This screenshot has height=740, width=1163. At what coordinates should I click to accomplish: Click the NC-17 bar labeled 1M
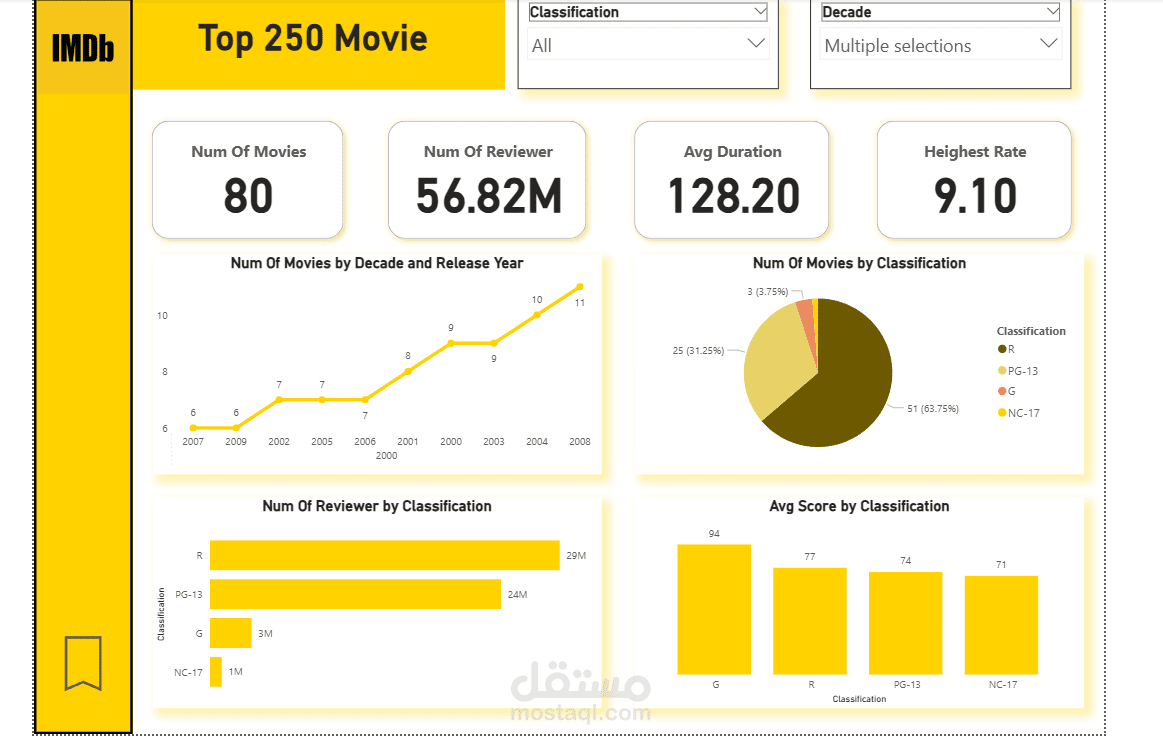click(x=216, y=672)
